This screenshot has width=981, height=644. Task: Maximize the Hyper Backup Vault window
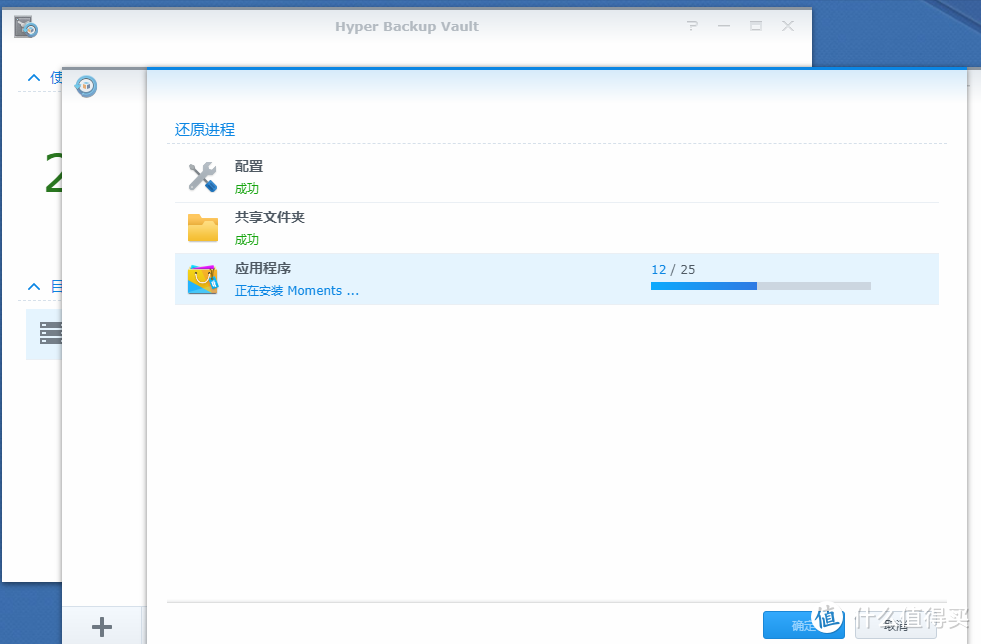[x=756, y=26]
